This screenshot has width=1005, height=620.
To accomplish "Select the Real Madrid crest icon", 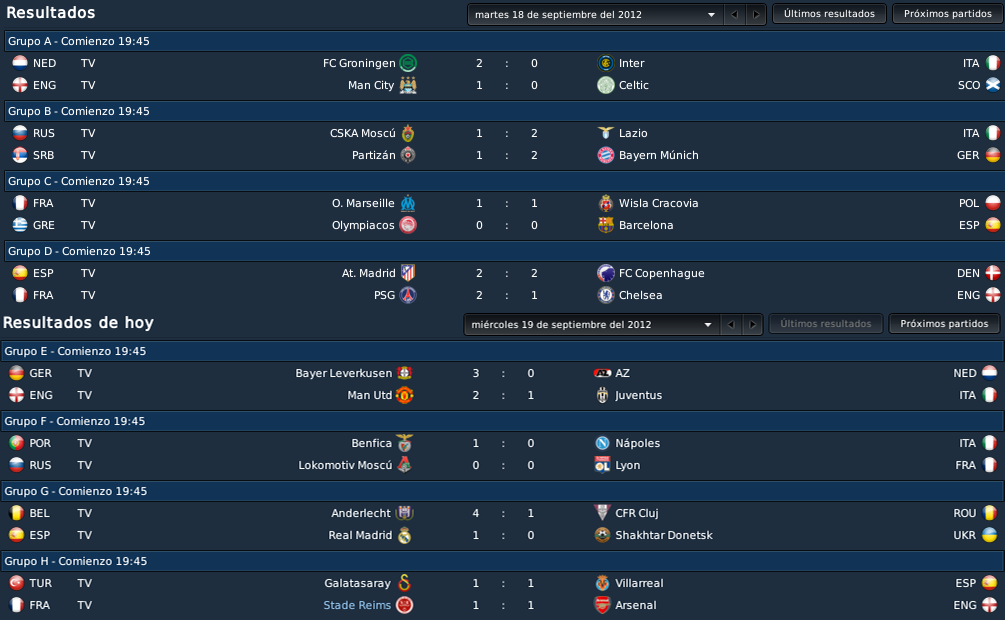I will (404, 535).
